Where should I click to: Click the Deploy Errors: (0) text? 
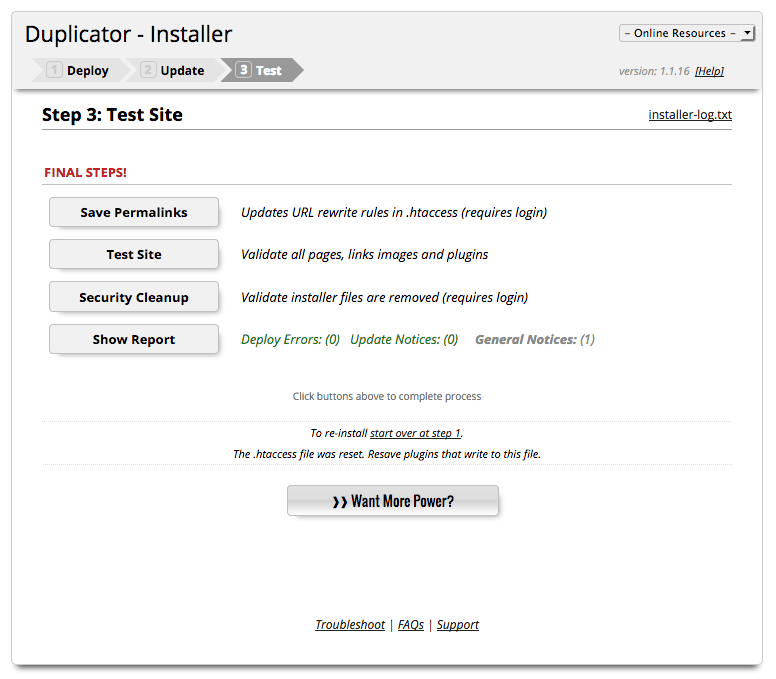[x=290, y=340]
